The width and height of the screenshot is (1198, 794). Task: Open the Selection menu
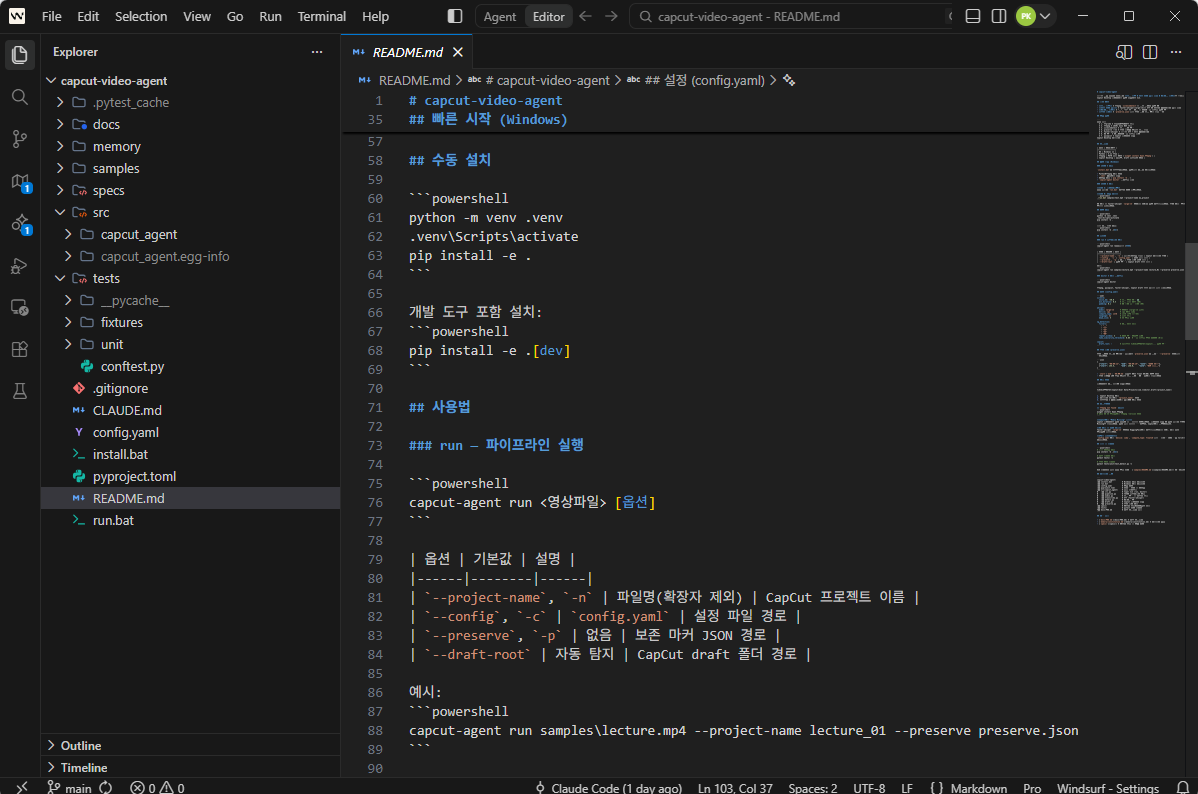[x=141, y=16]
